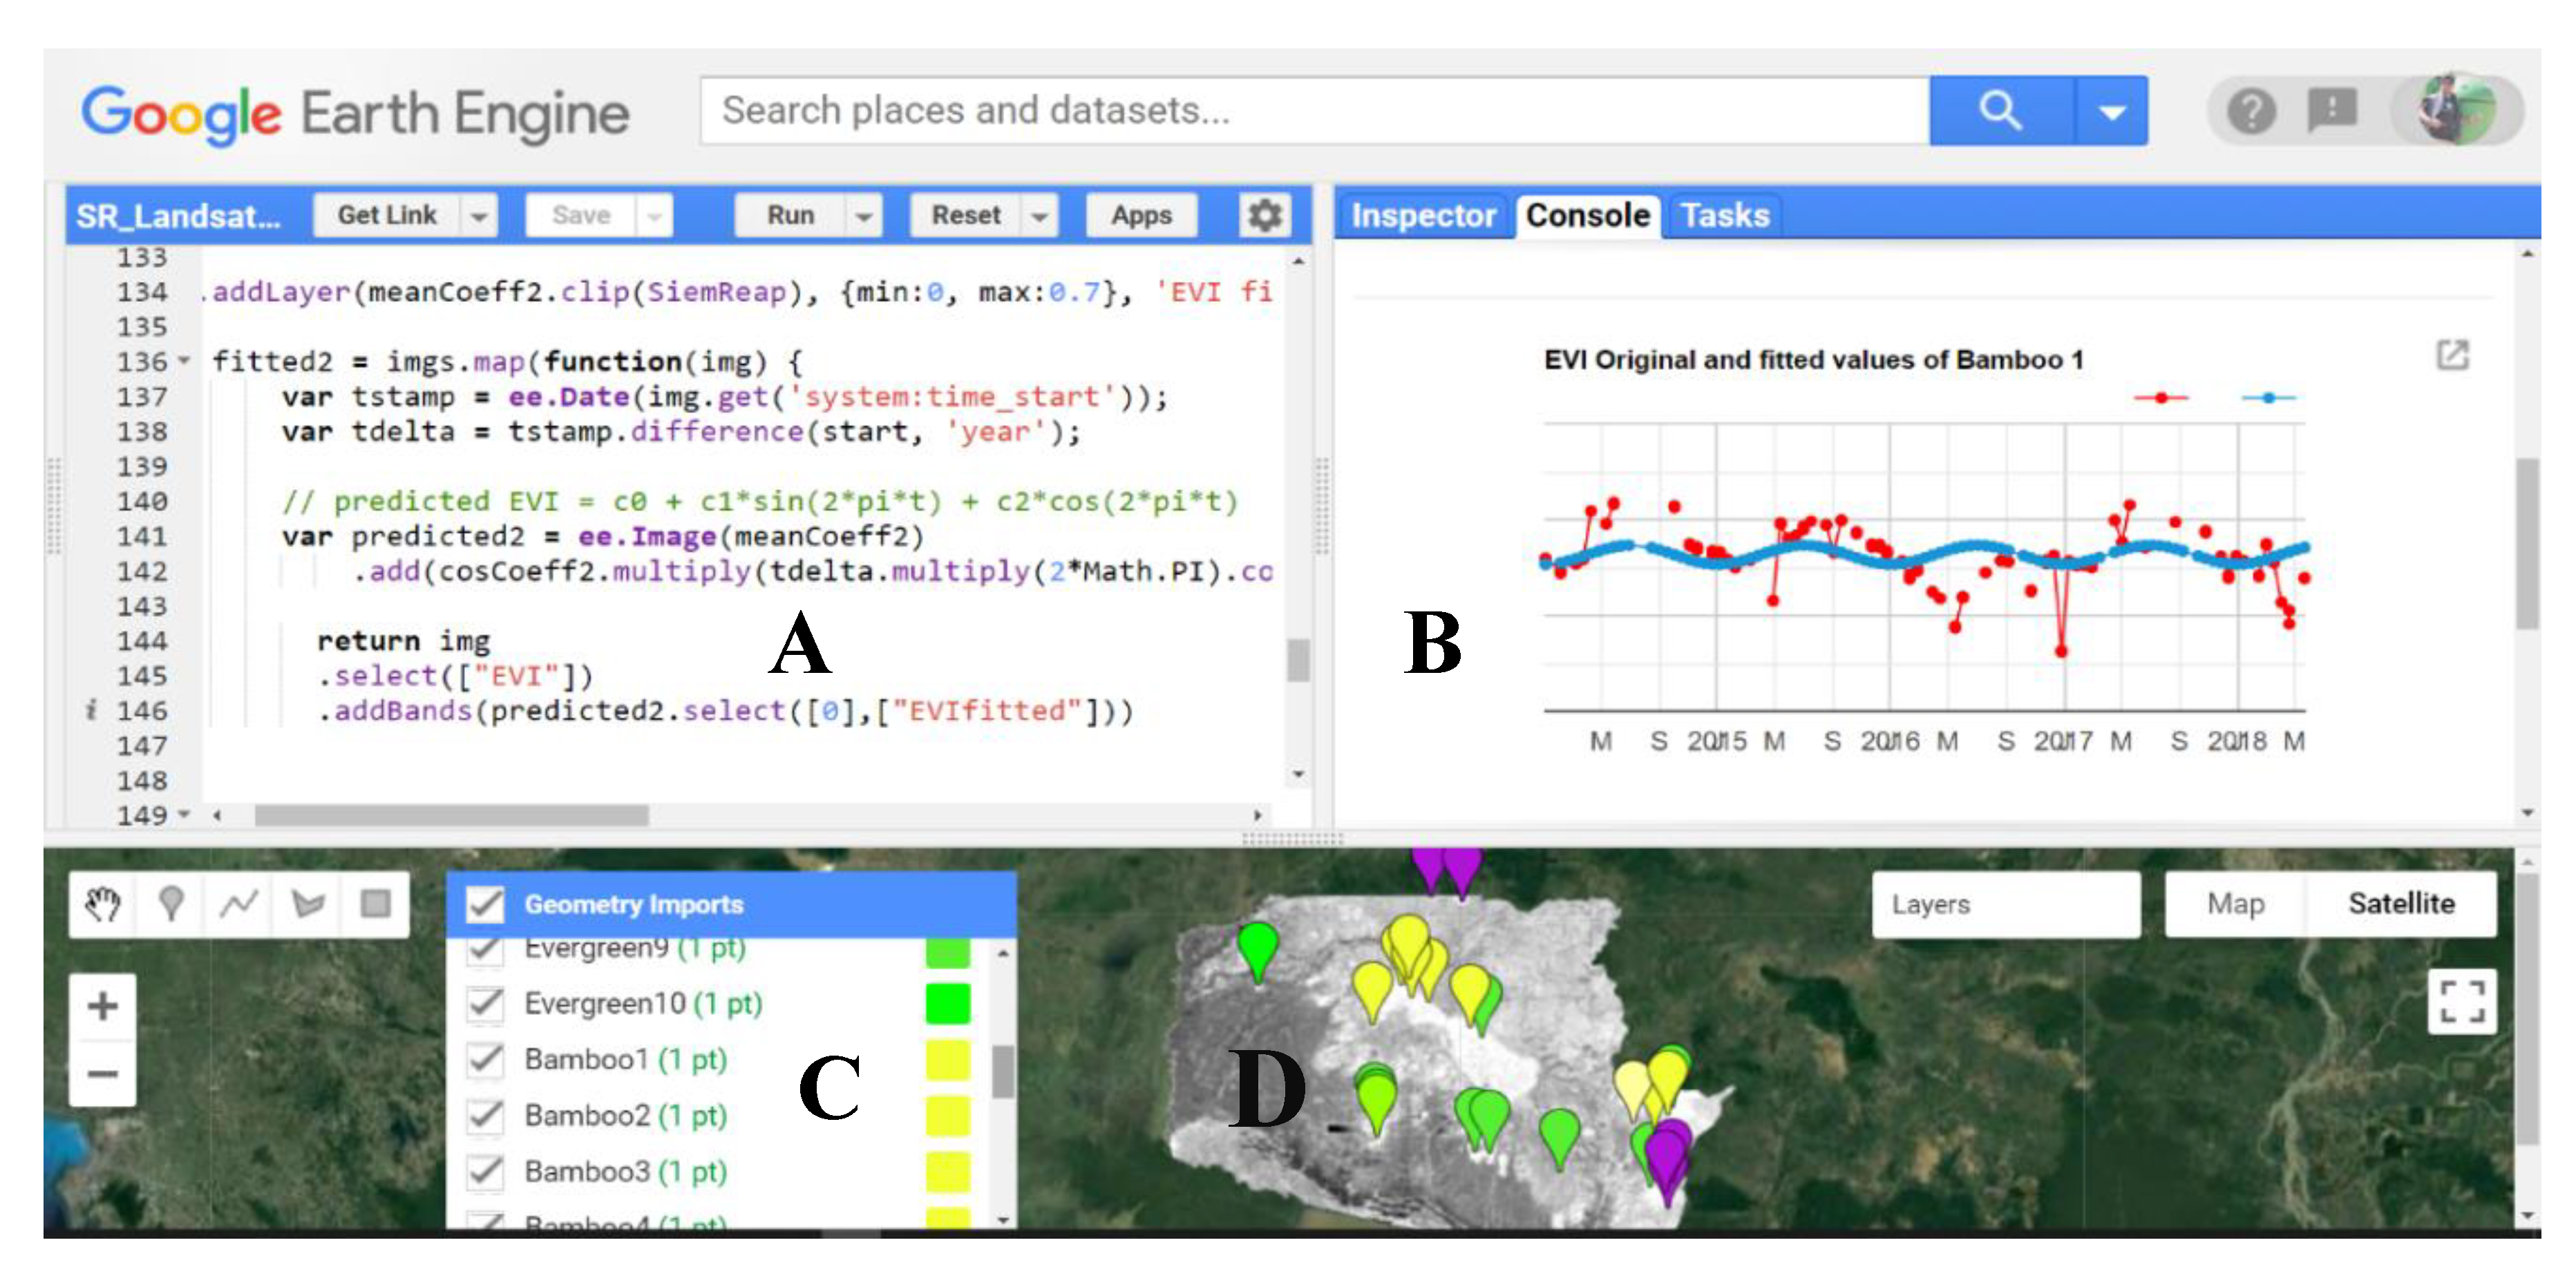2576x1276 pixels.
Task: Switch the basemap to Map view
Action: 2235,903
